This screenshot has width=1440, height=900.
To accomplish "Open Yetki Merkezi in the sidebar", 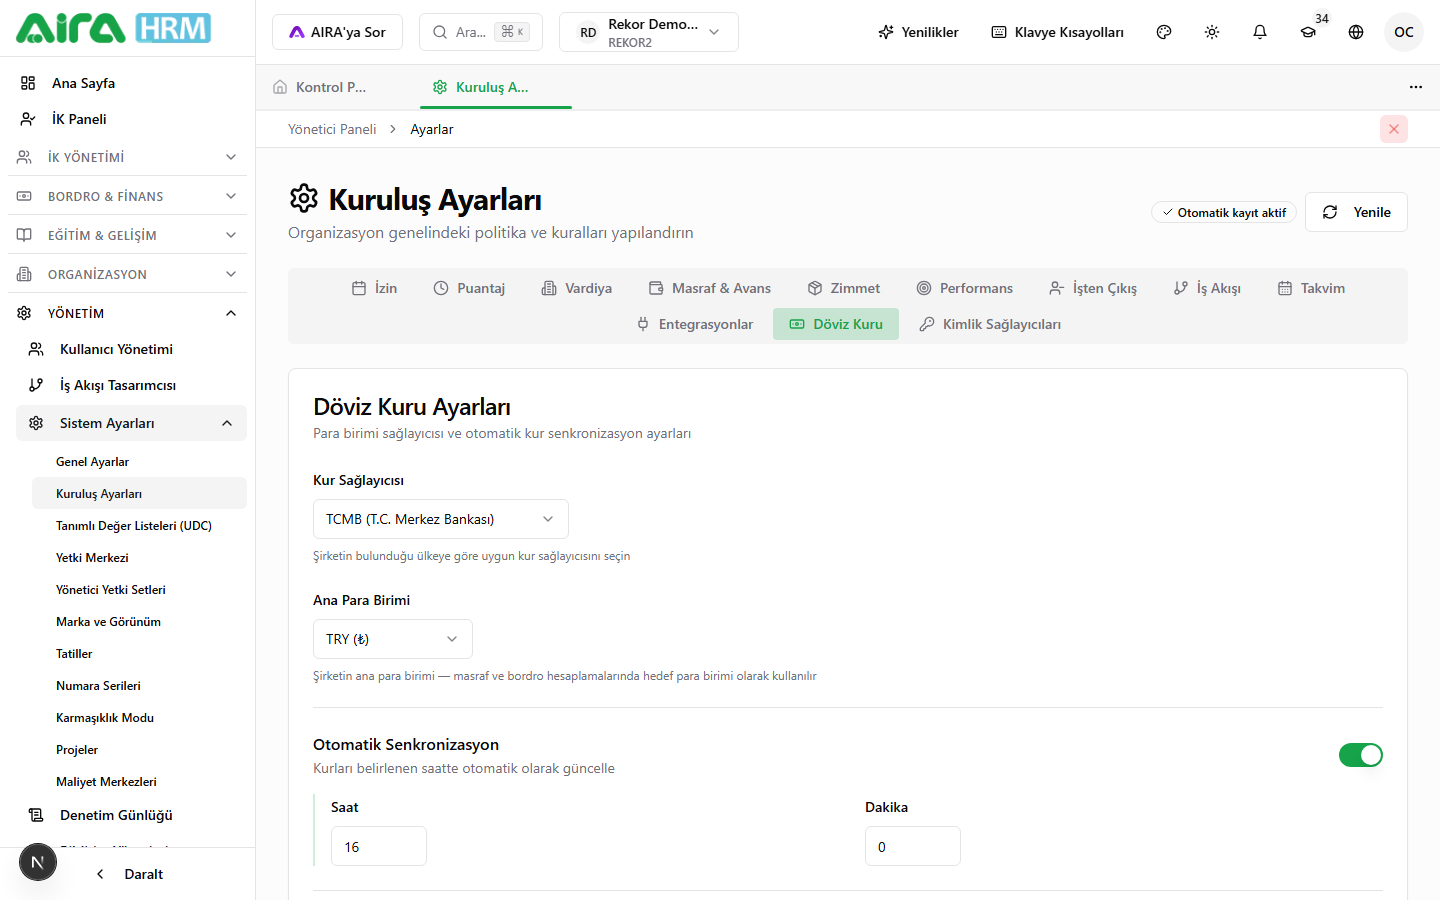I will (x=139, y=558).
